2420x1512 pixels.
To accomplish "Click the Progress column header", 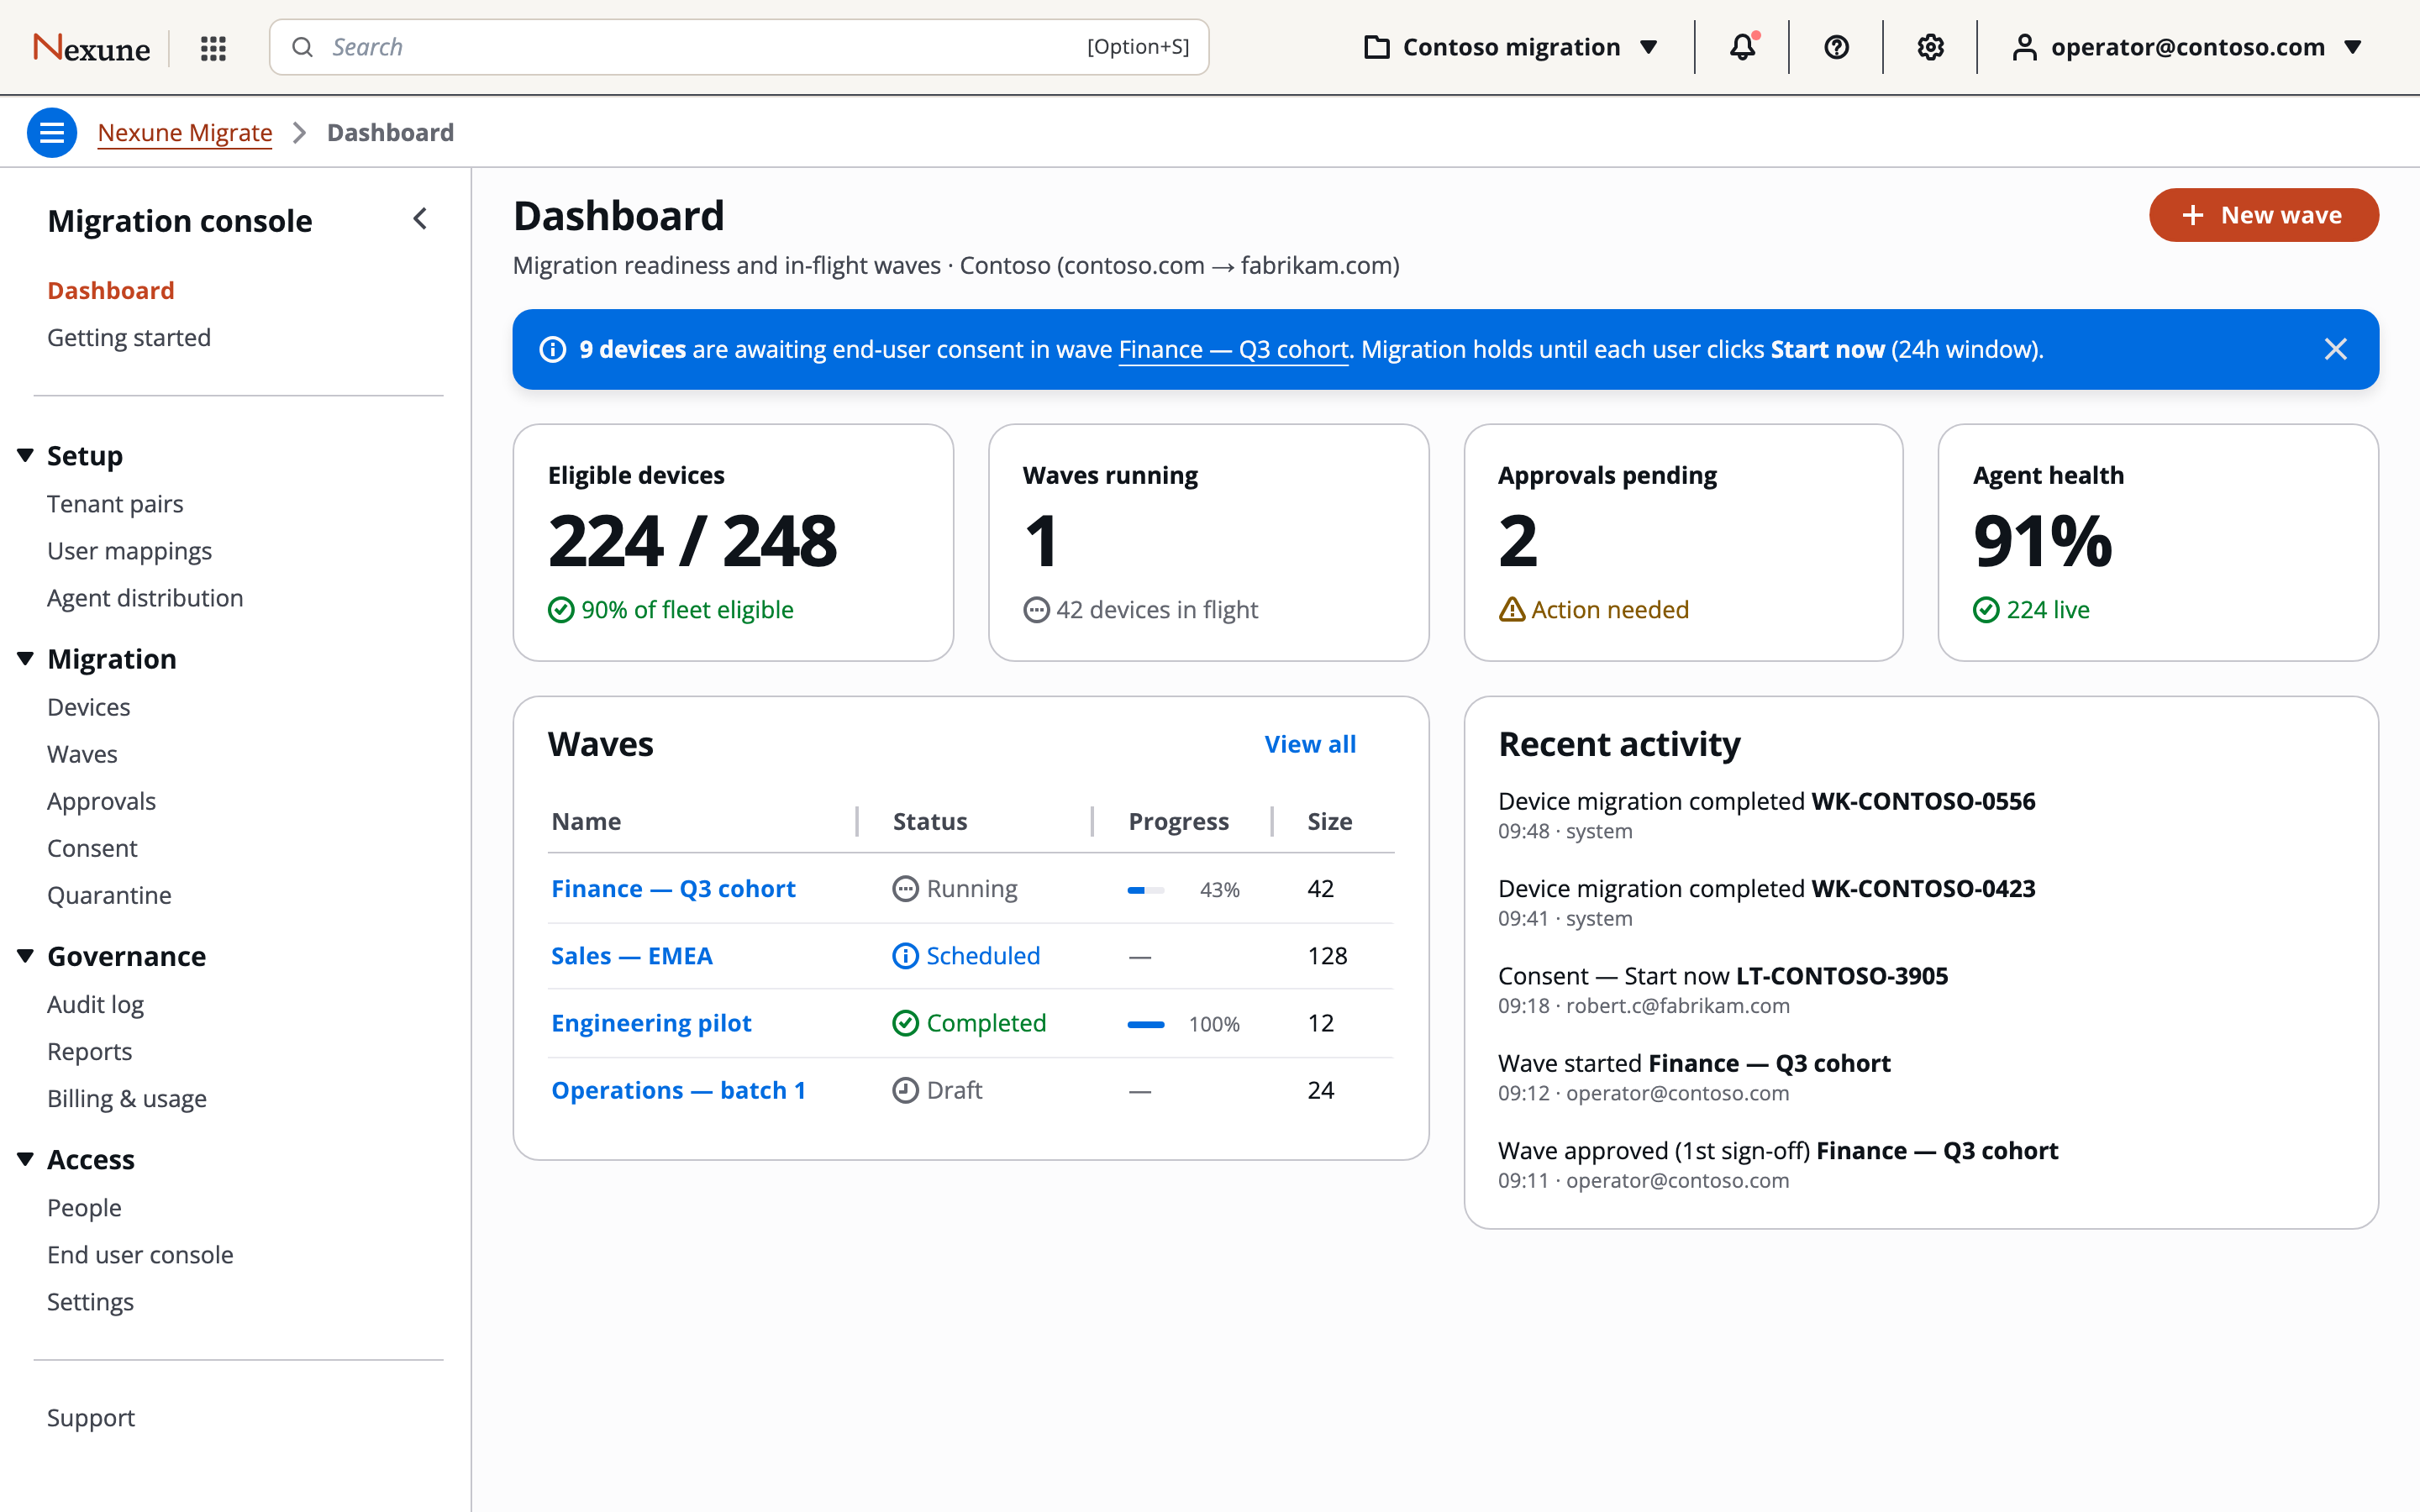I will tap(1178, 821).
